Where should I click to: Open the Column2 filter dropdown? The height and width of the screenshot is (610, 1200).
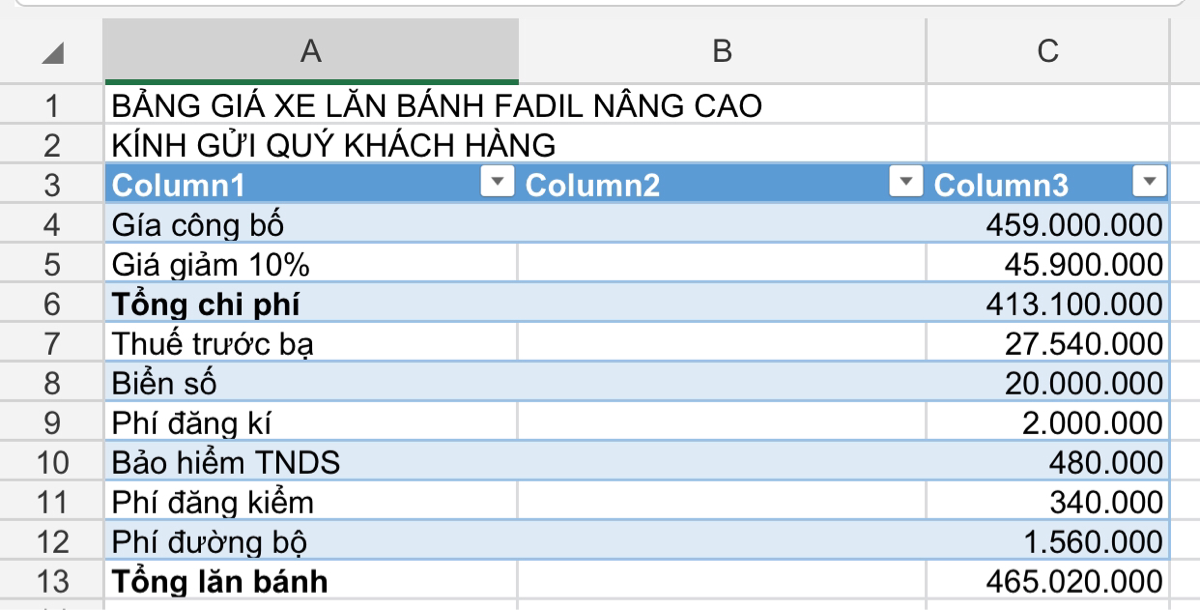pyautogui.click(x=906, y=181)
